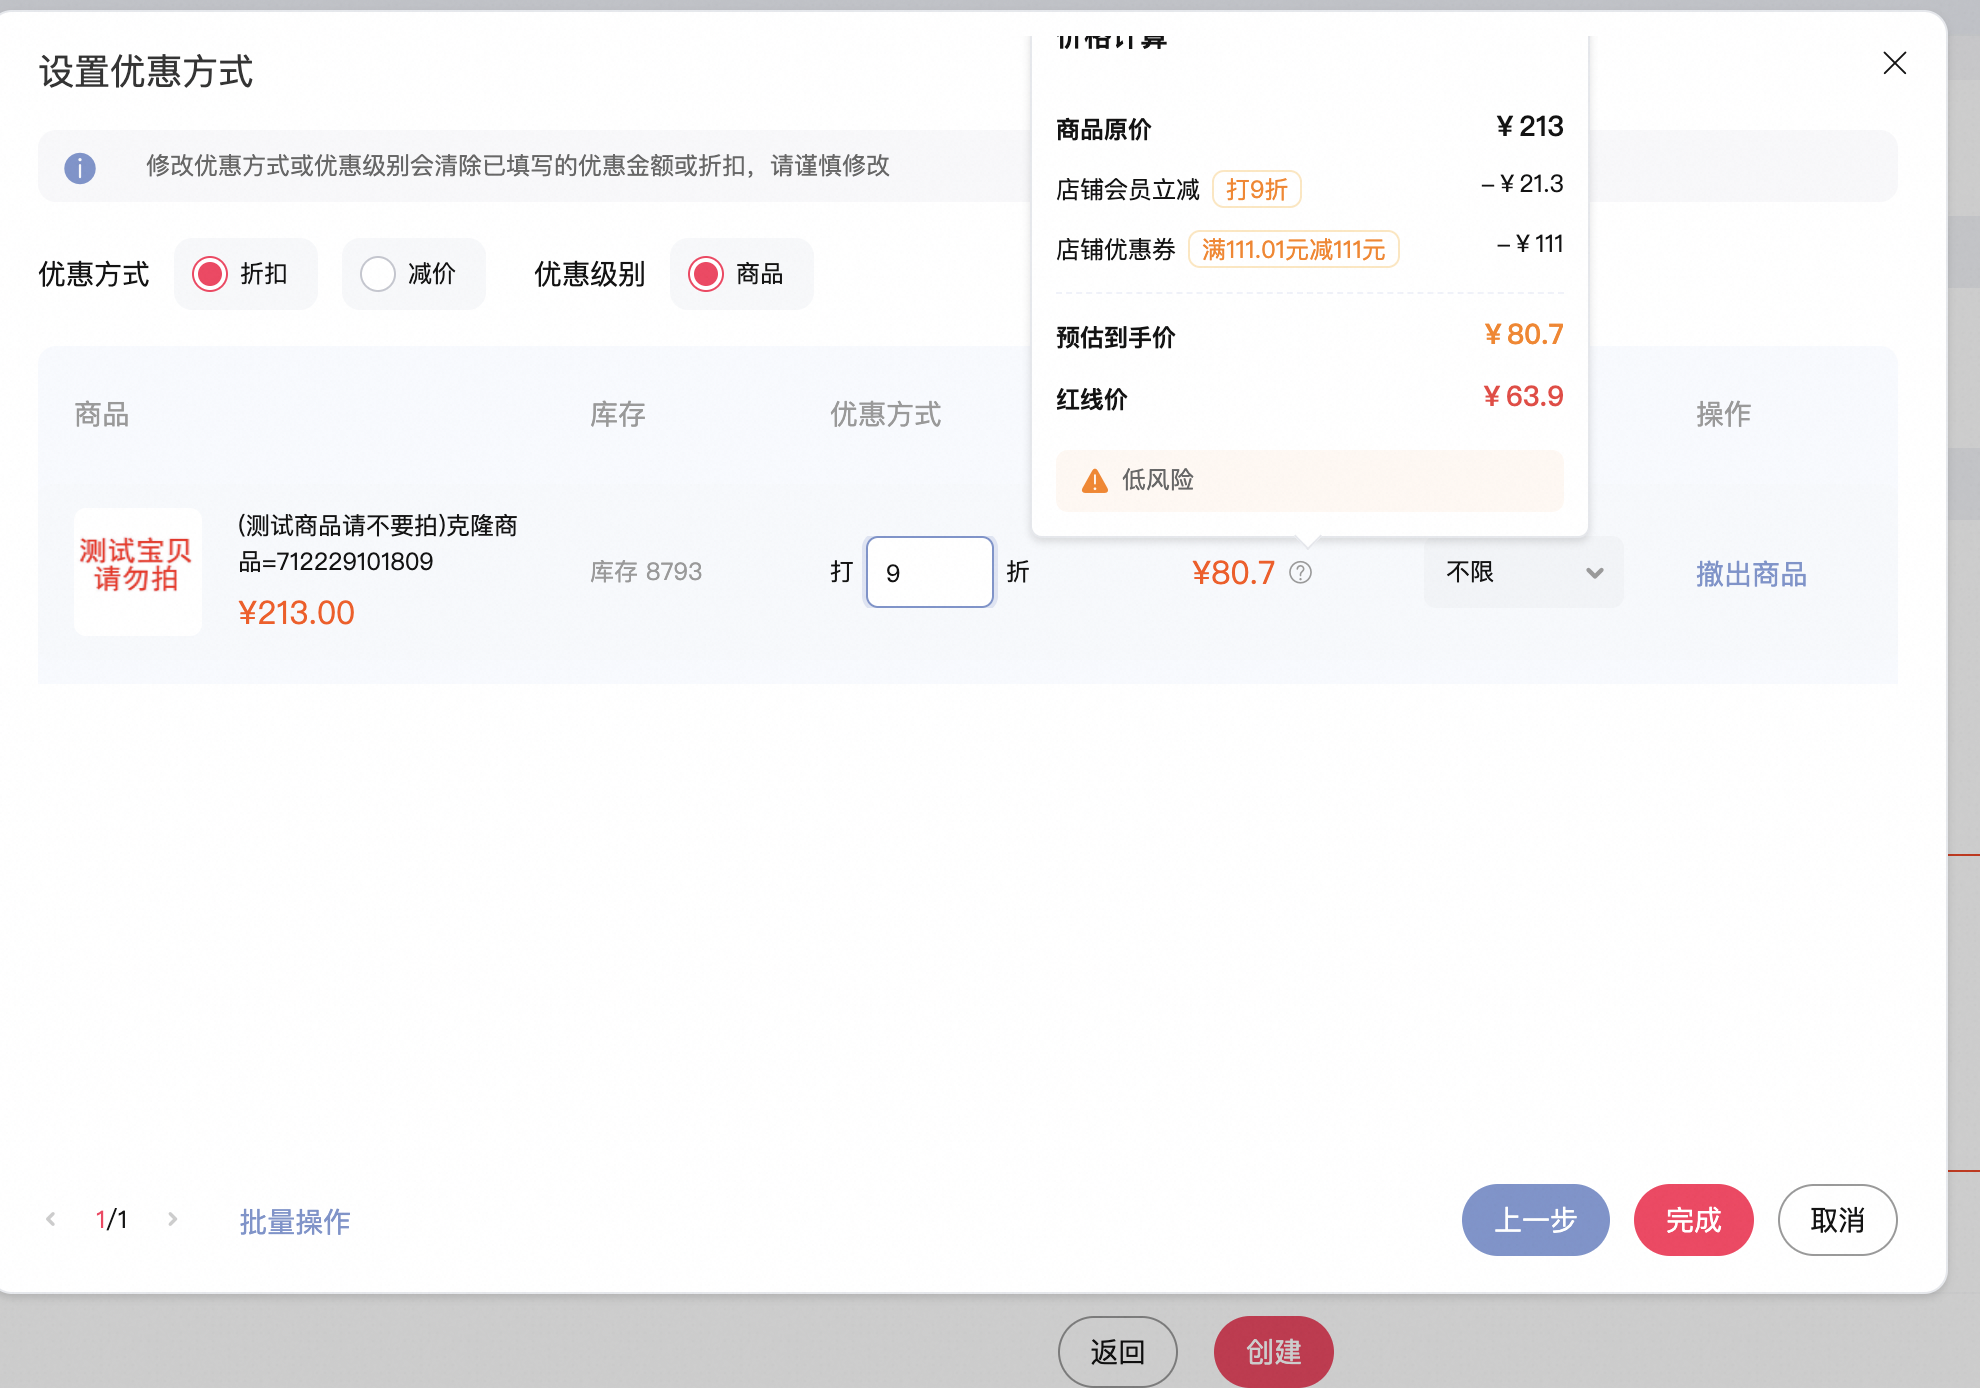Click the –¥111 coupon deduction amount
Viewport: 1980px width, 1388px height.
(x=1530, y=245)
